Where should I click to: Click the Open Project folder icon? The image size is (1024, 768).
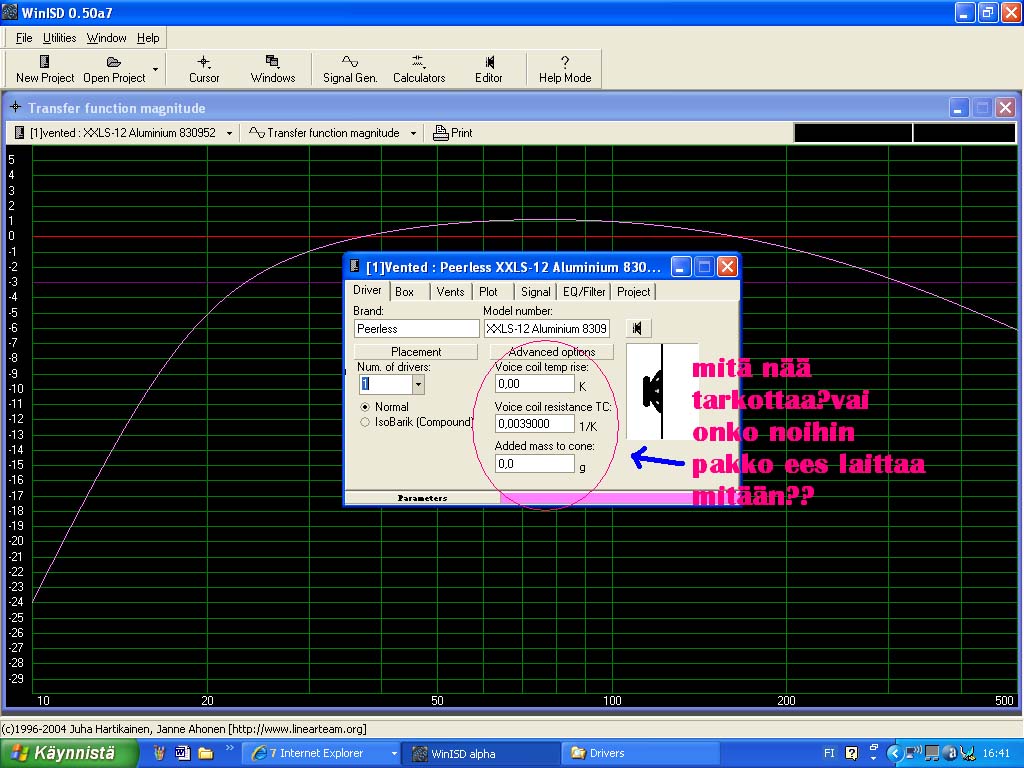tap(114, 62)
